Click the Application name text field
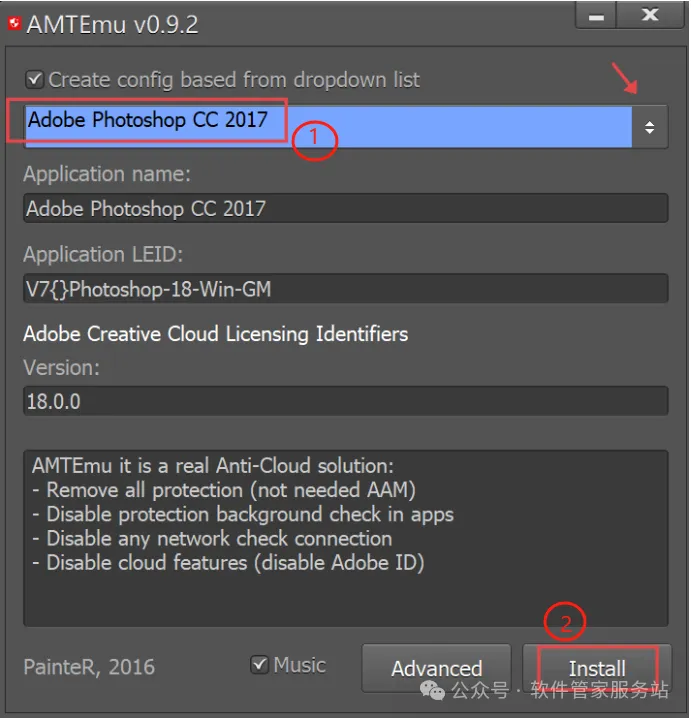Image resolution: width=691 pixels, height=718 pixels. [345, 208]
